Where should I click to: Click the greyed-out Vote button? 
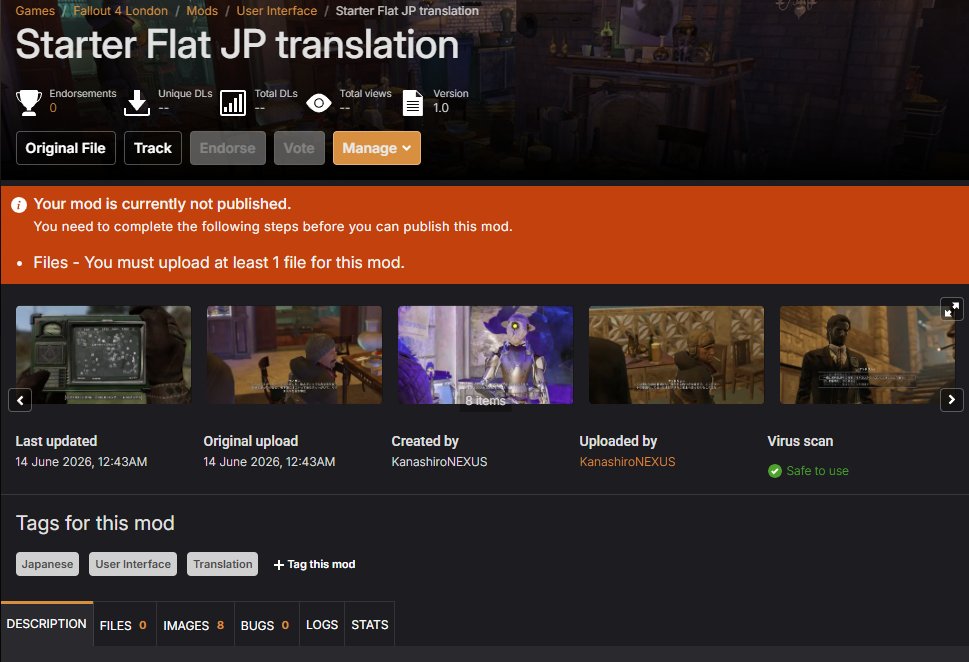pos(299,148)
